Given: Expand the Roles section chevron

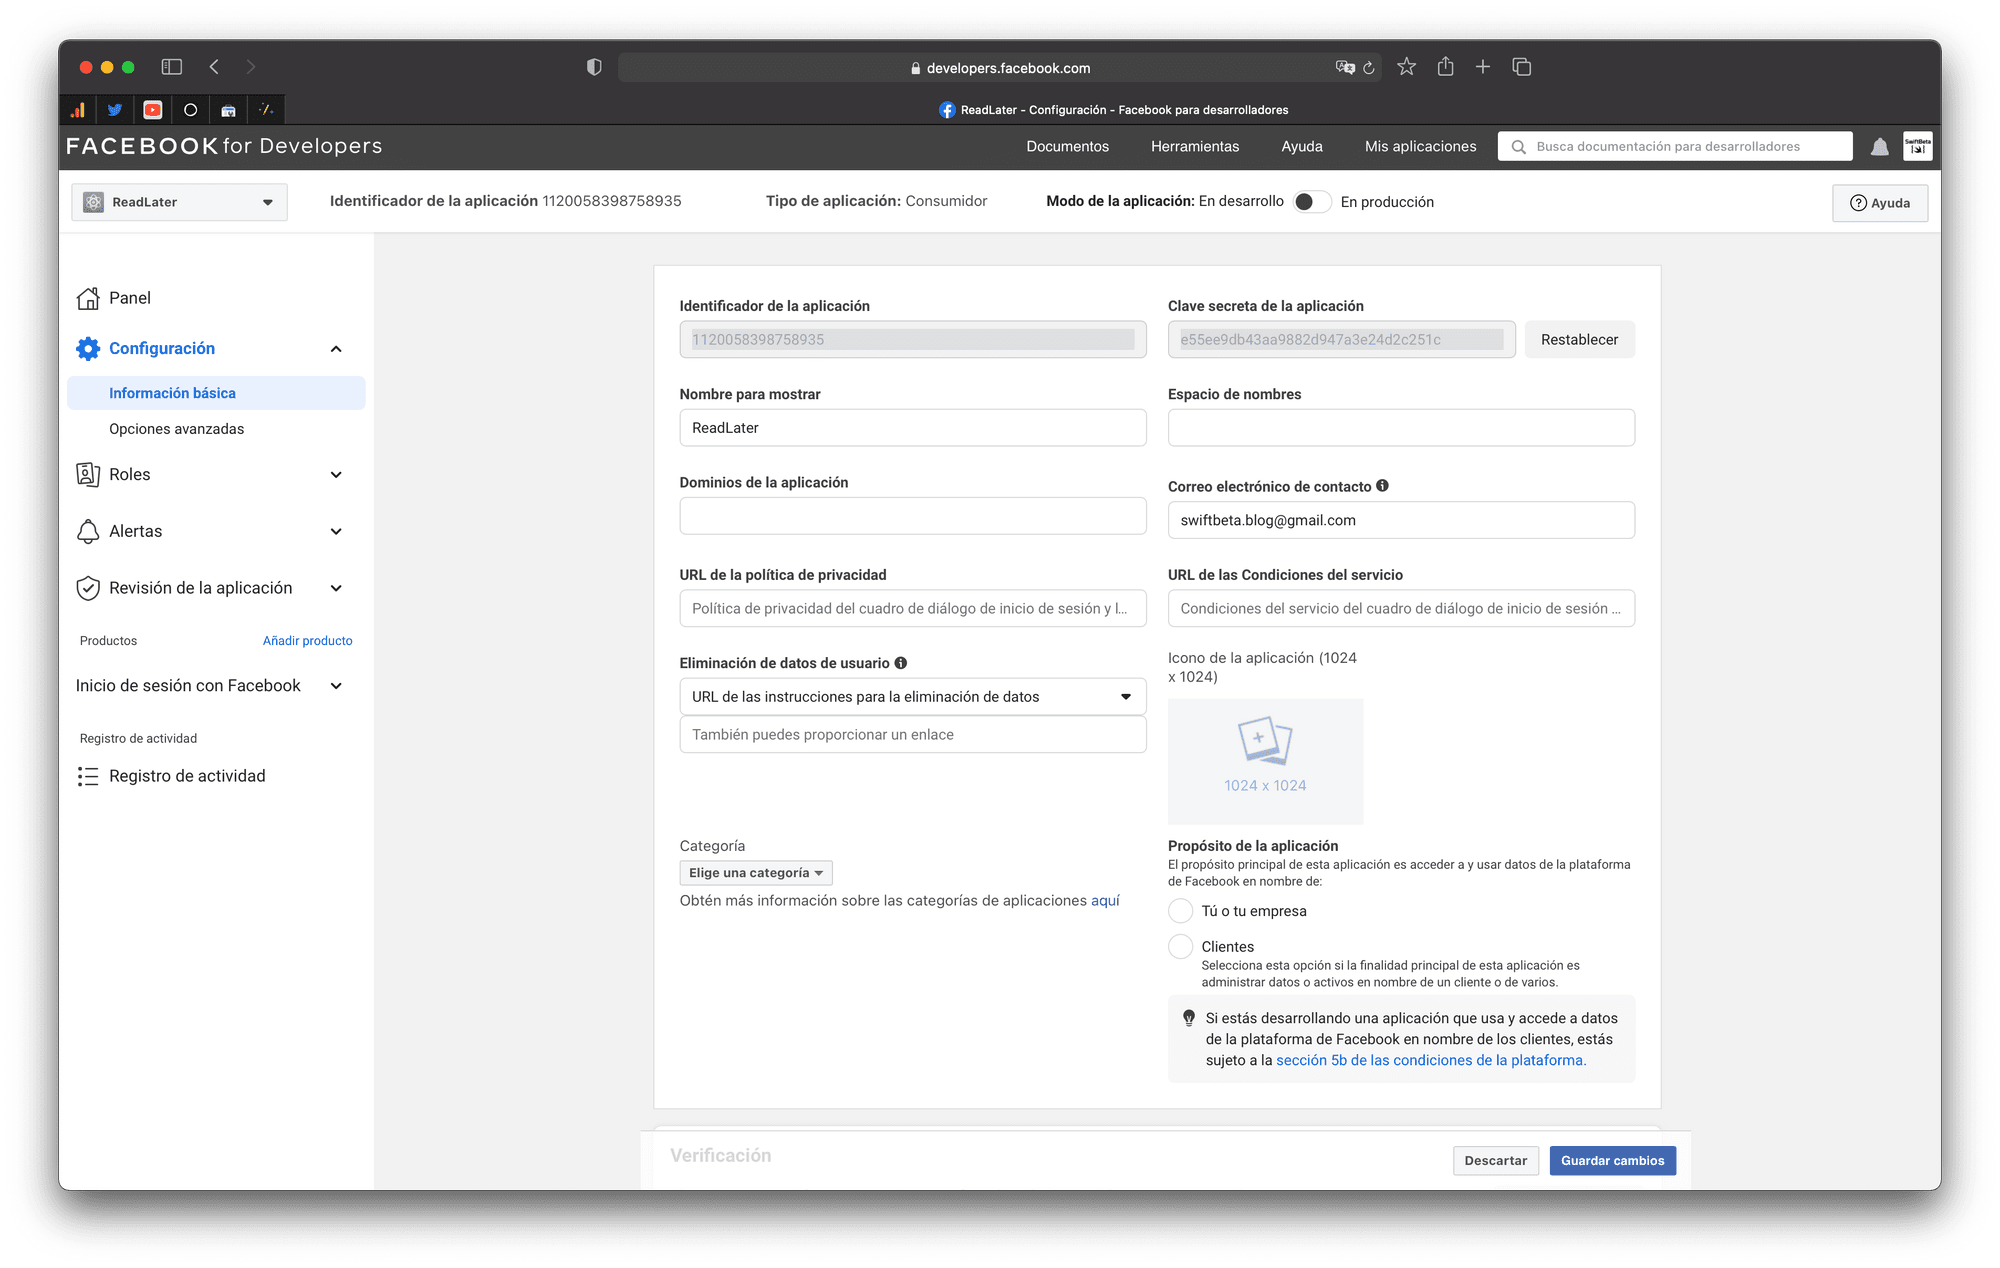Looking at the screenshot, I should (336, 475).
